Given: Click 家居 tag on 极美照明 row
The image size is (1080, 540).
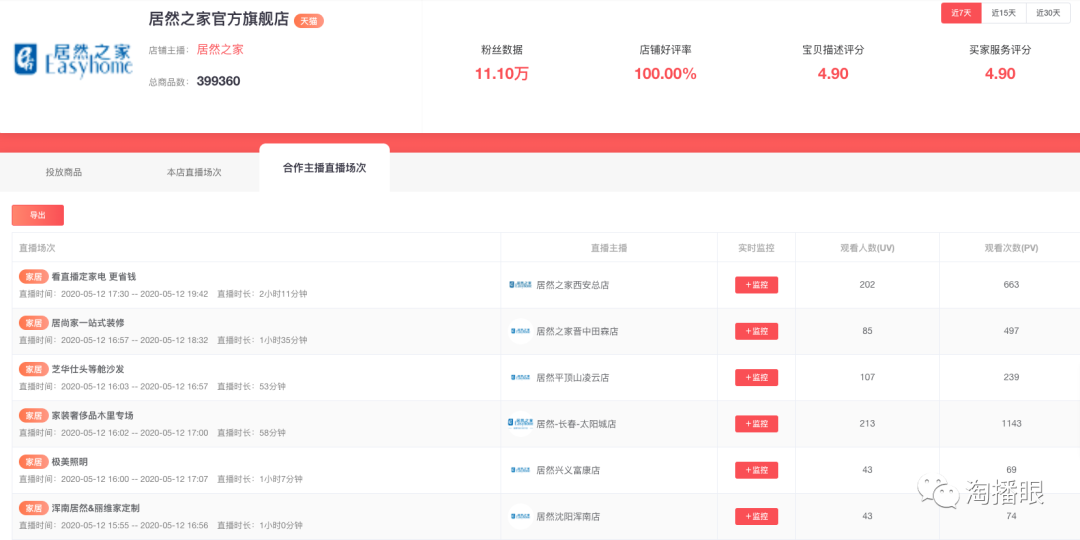Looking at the screenshot, I should (x=34, y=461).
